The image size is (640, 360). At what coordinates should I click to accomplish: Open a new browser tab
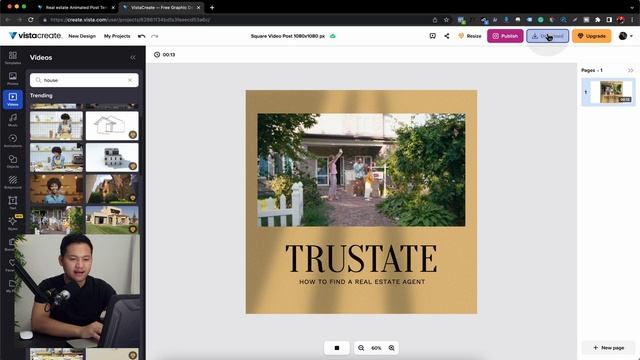click(212, 7)
